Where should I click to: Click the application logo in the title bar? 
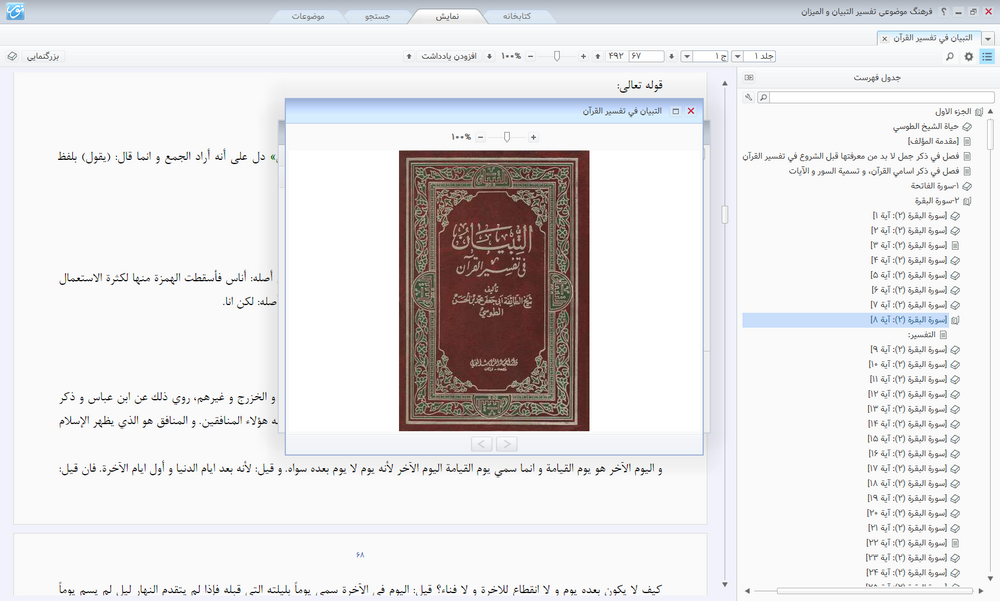coord(15,11)
